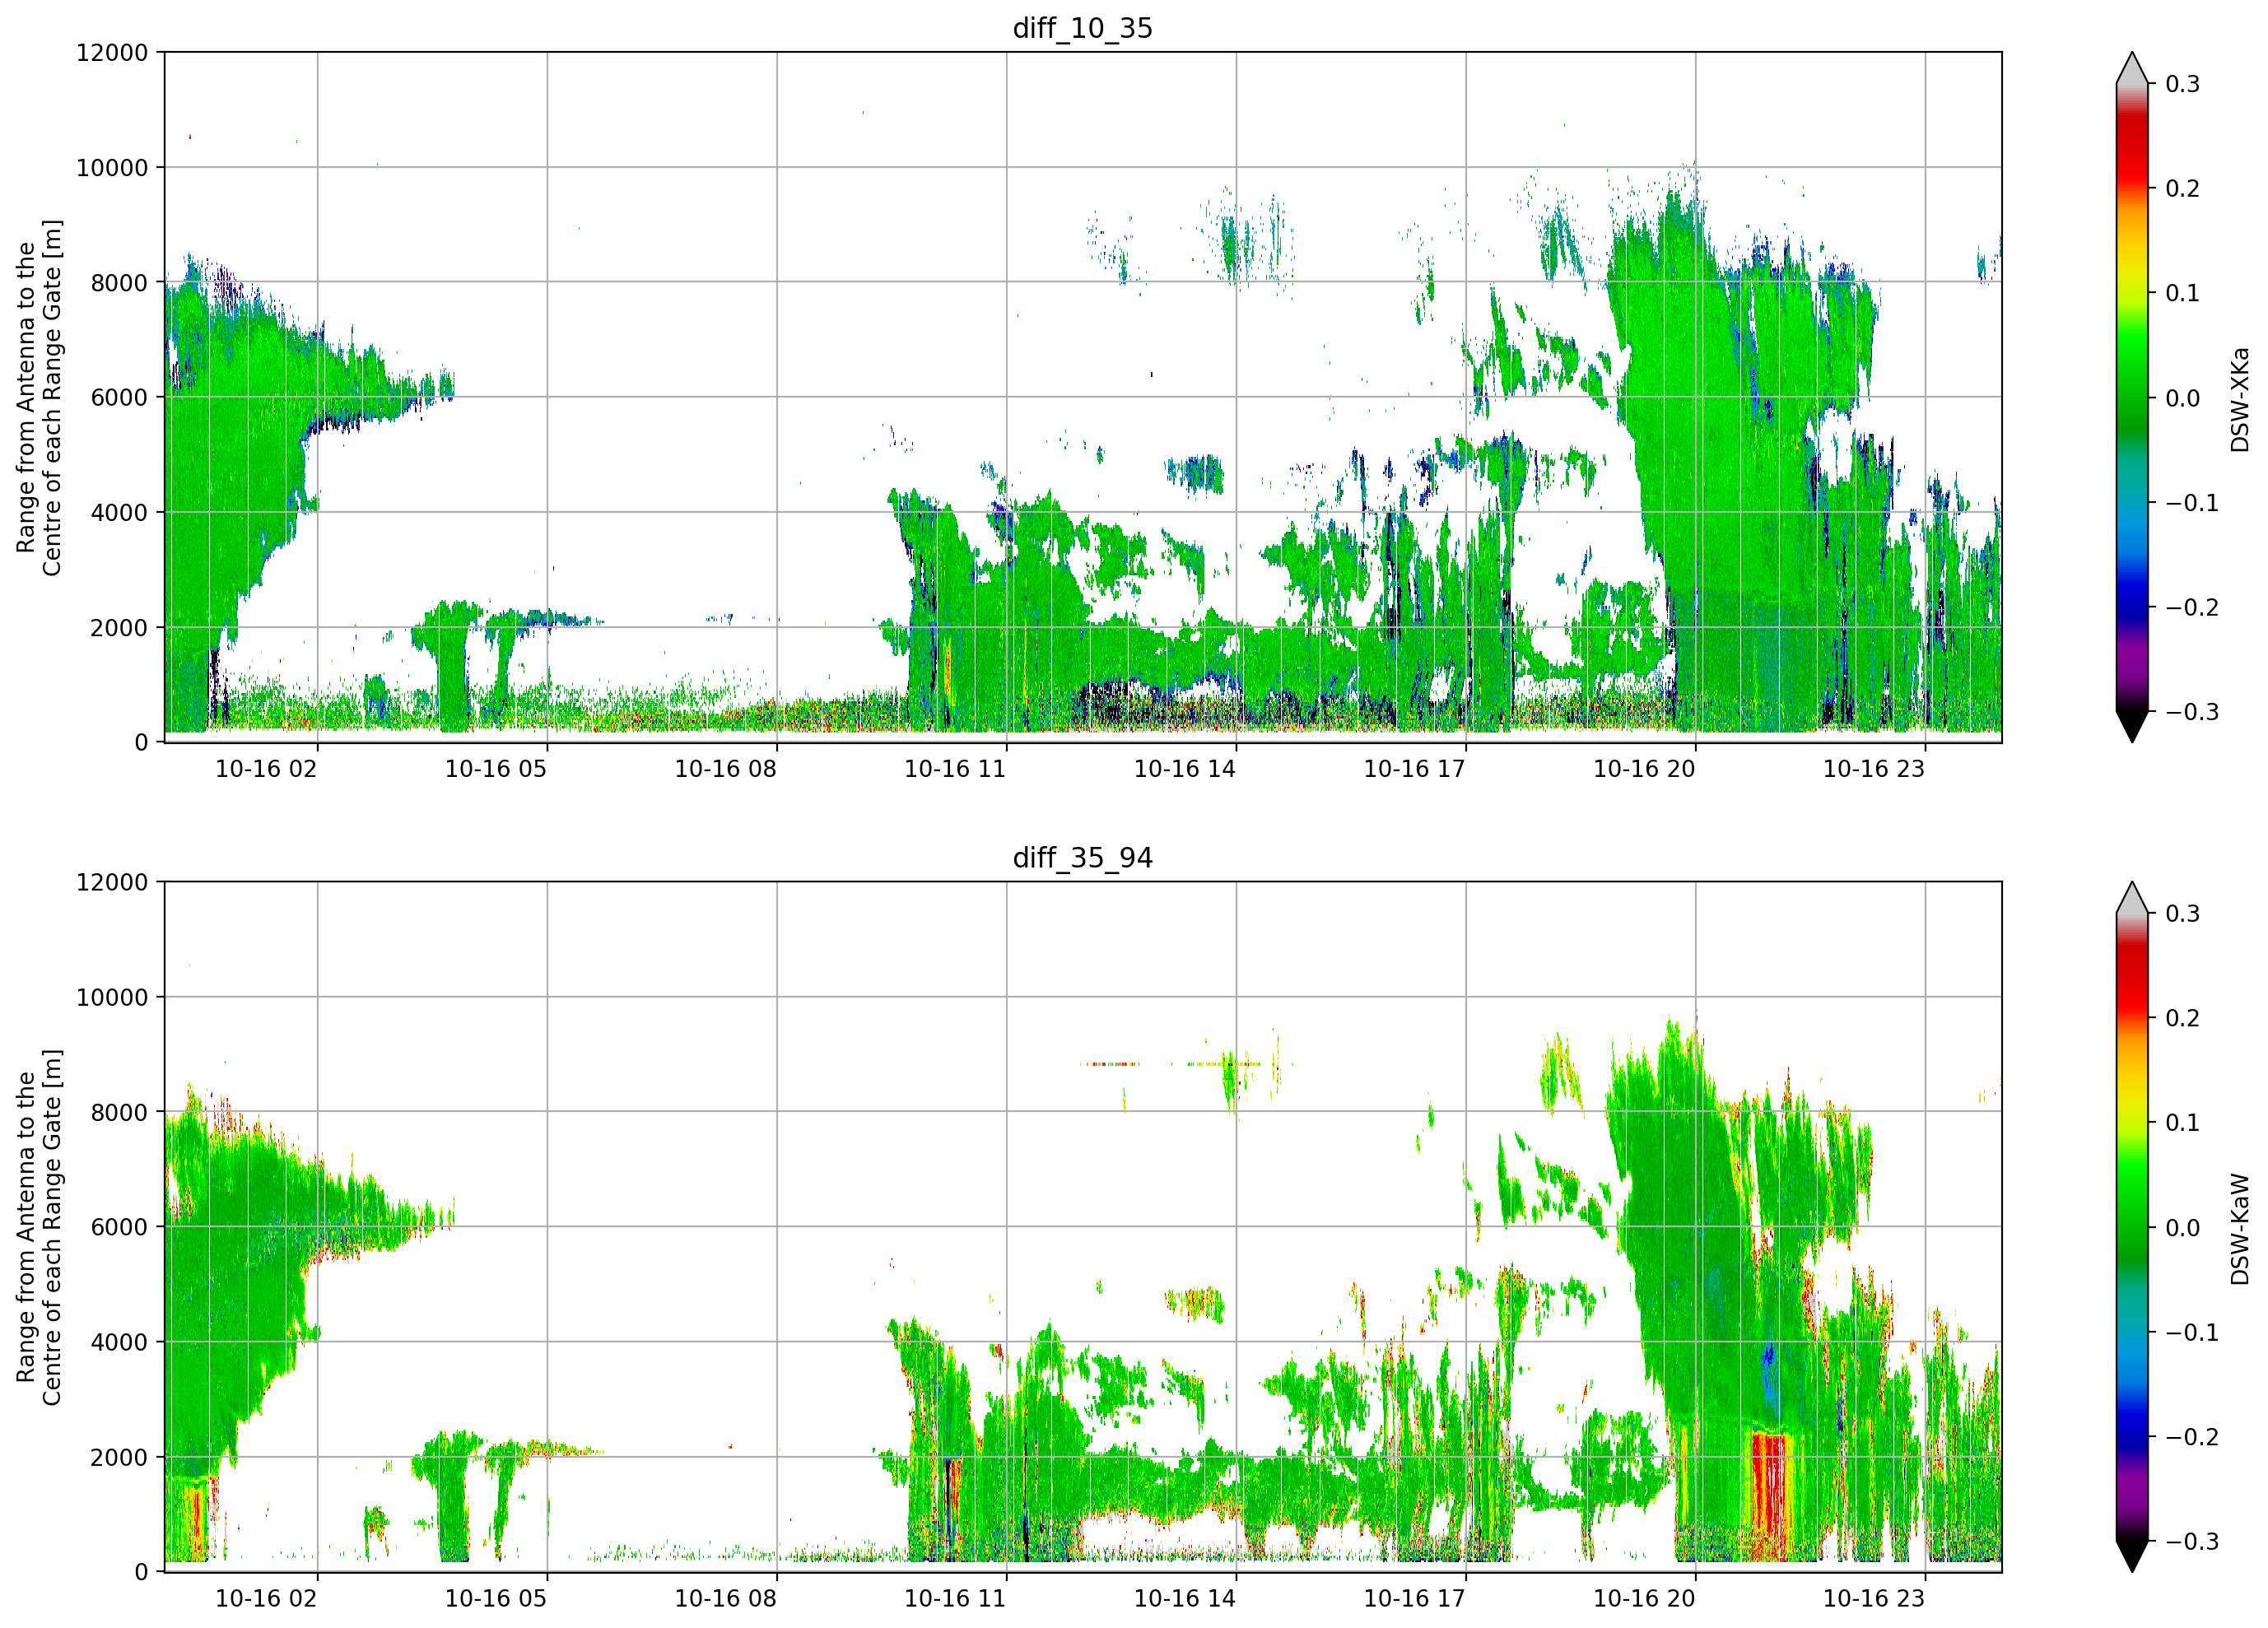Click the '10-16 05' x-tick under diff_10_35
Viewport: 2268px width, 1628px height.
tap(496, 769)
